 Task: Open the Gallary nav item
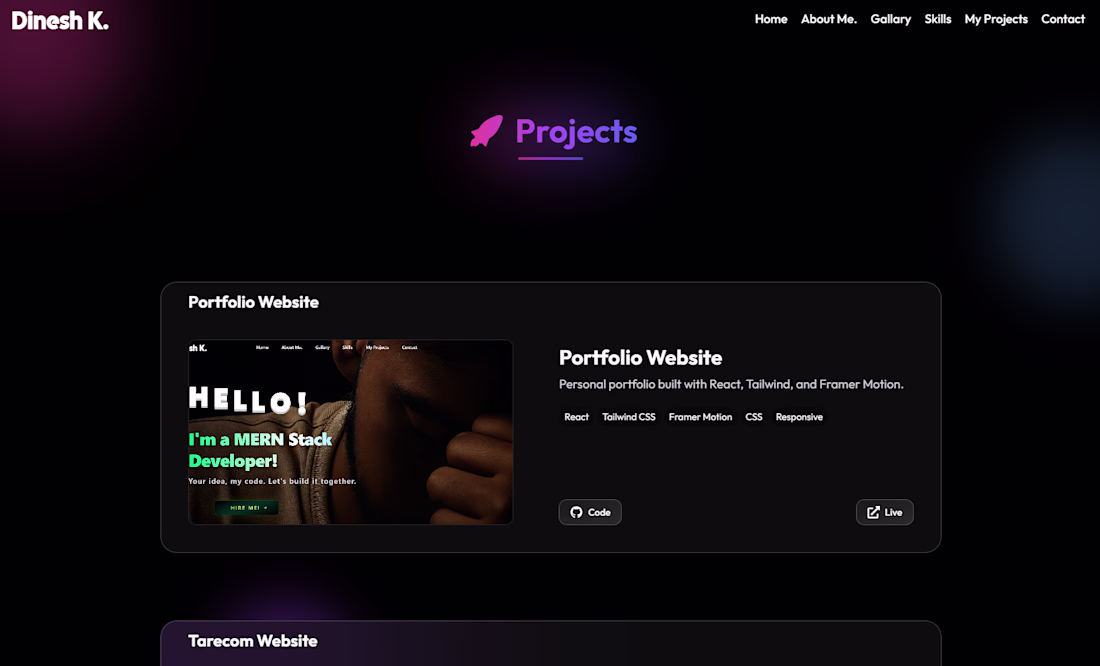tap(891, 20)
